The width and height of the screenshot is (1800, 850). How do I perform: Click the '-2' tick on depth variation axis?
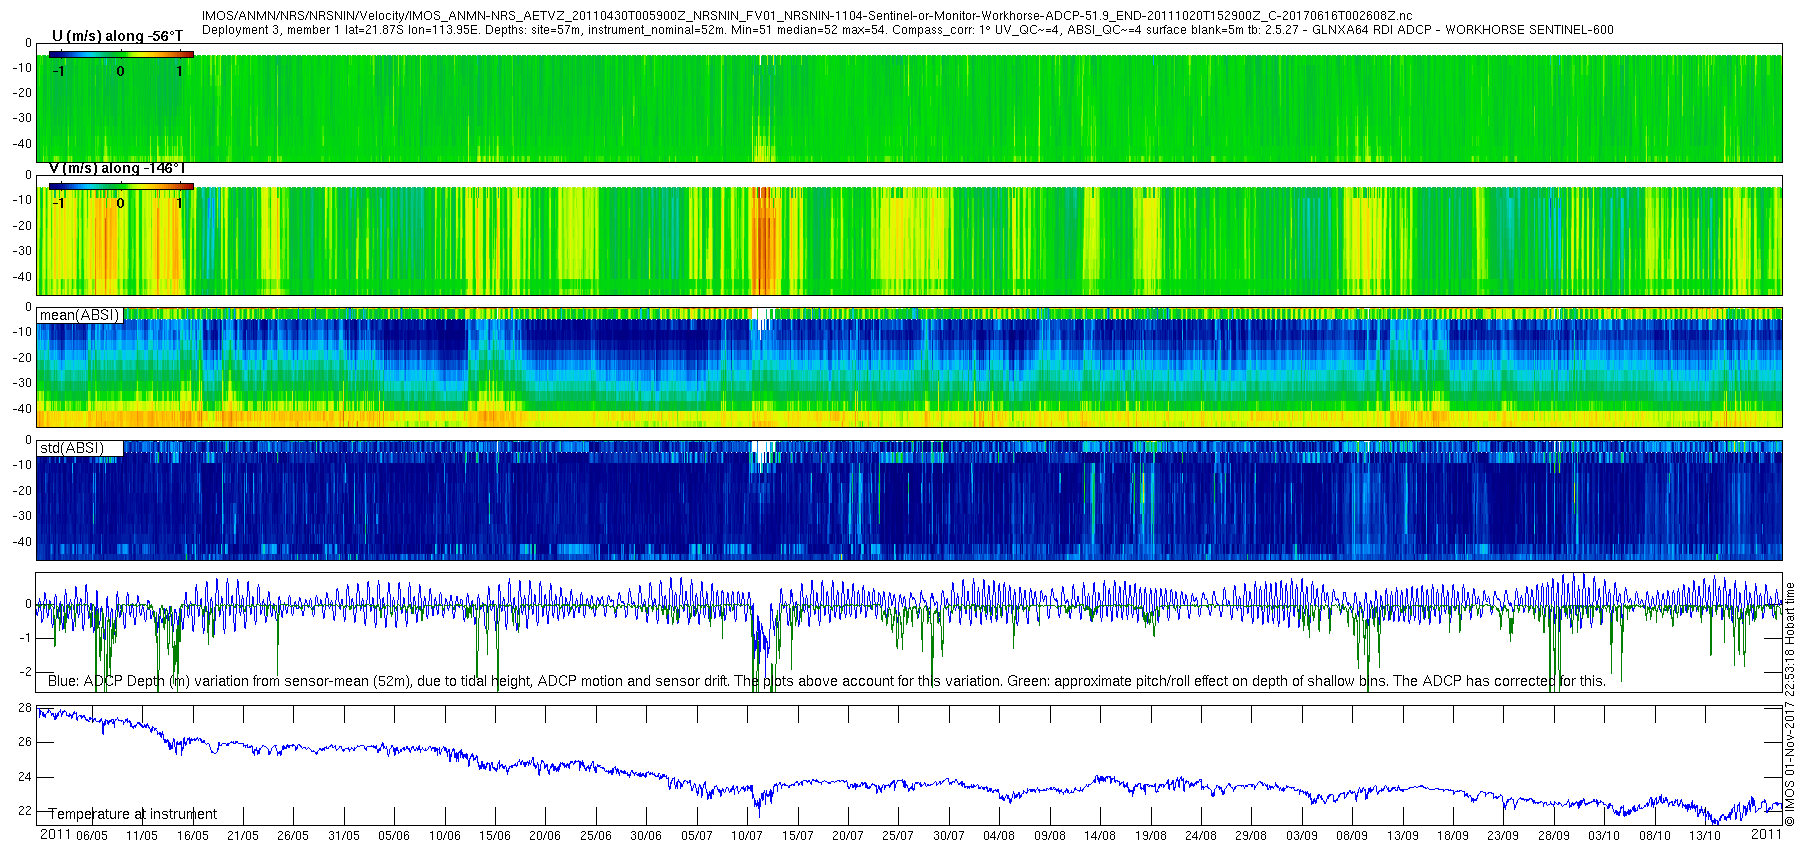pos(26,672)
